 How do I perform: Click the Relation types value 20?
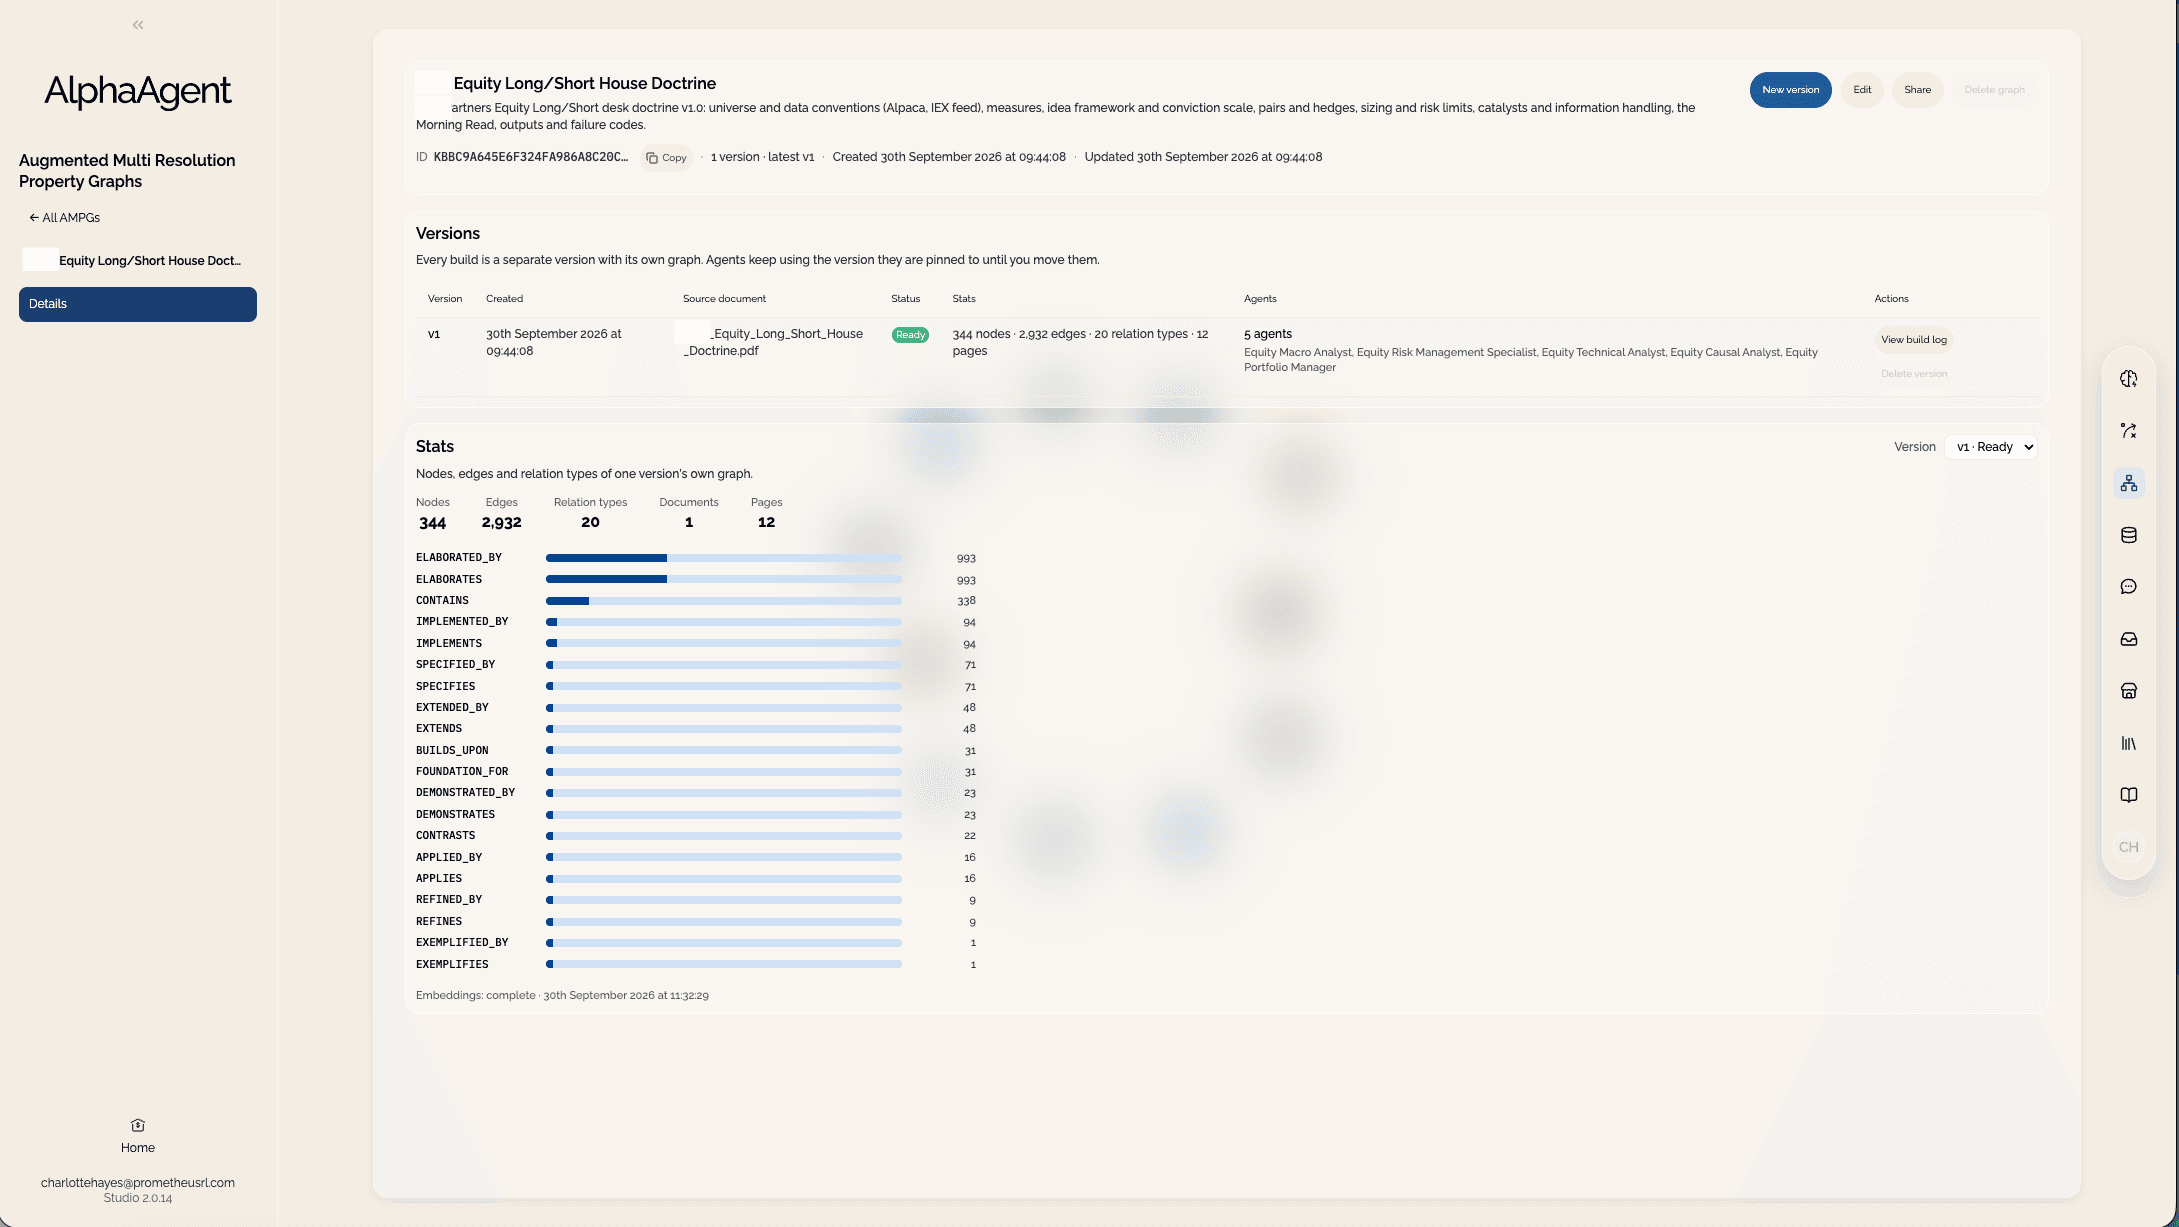[590, 523]
